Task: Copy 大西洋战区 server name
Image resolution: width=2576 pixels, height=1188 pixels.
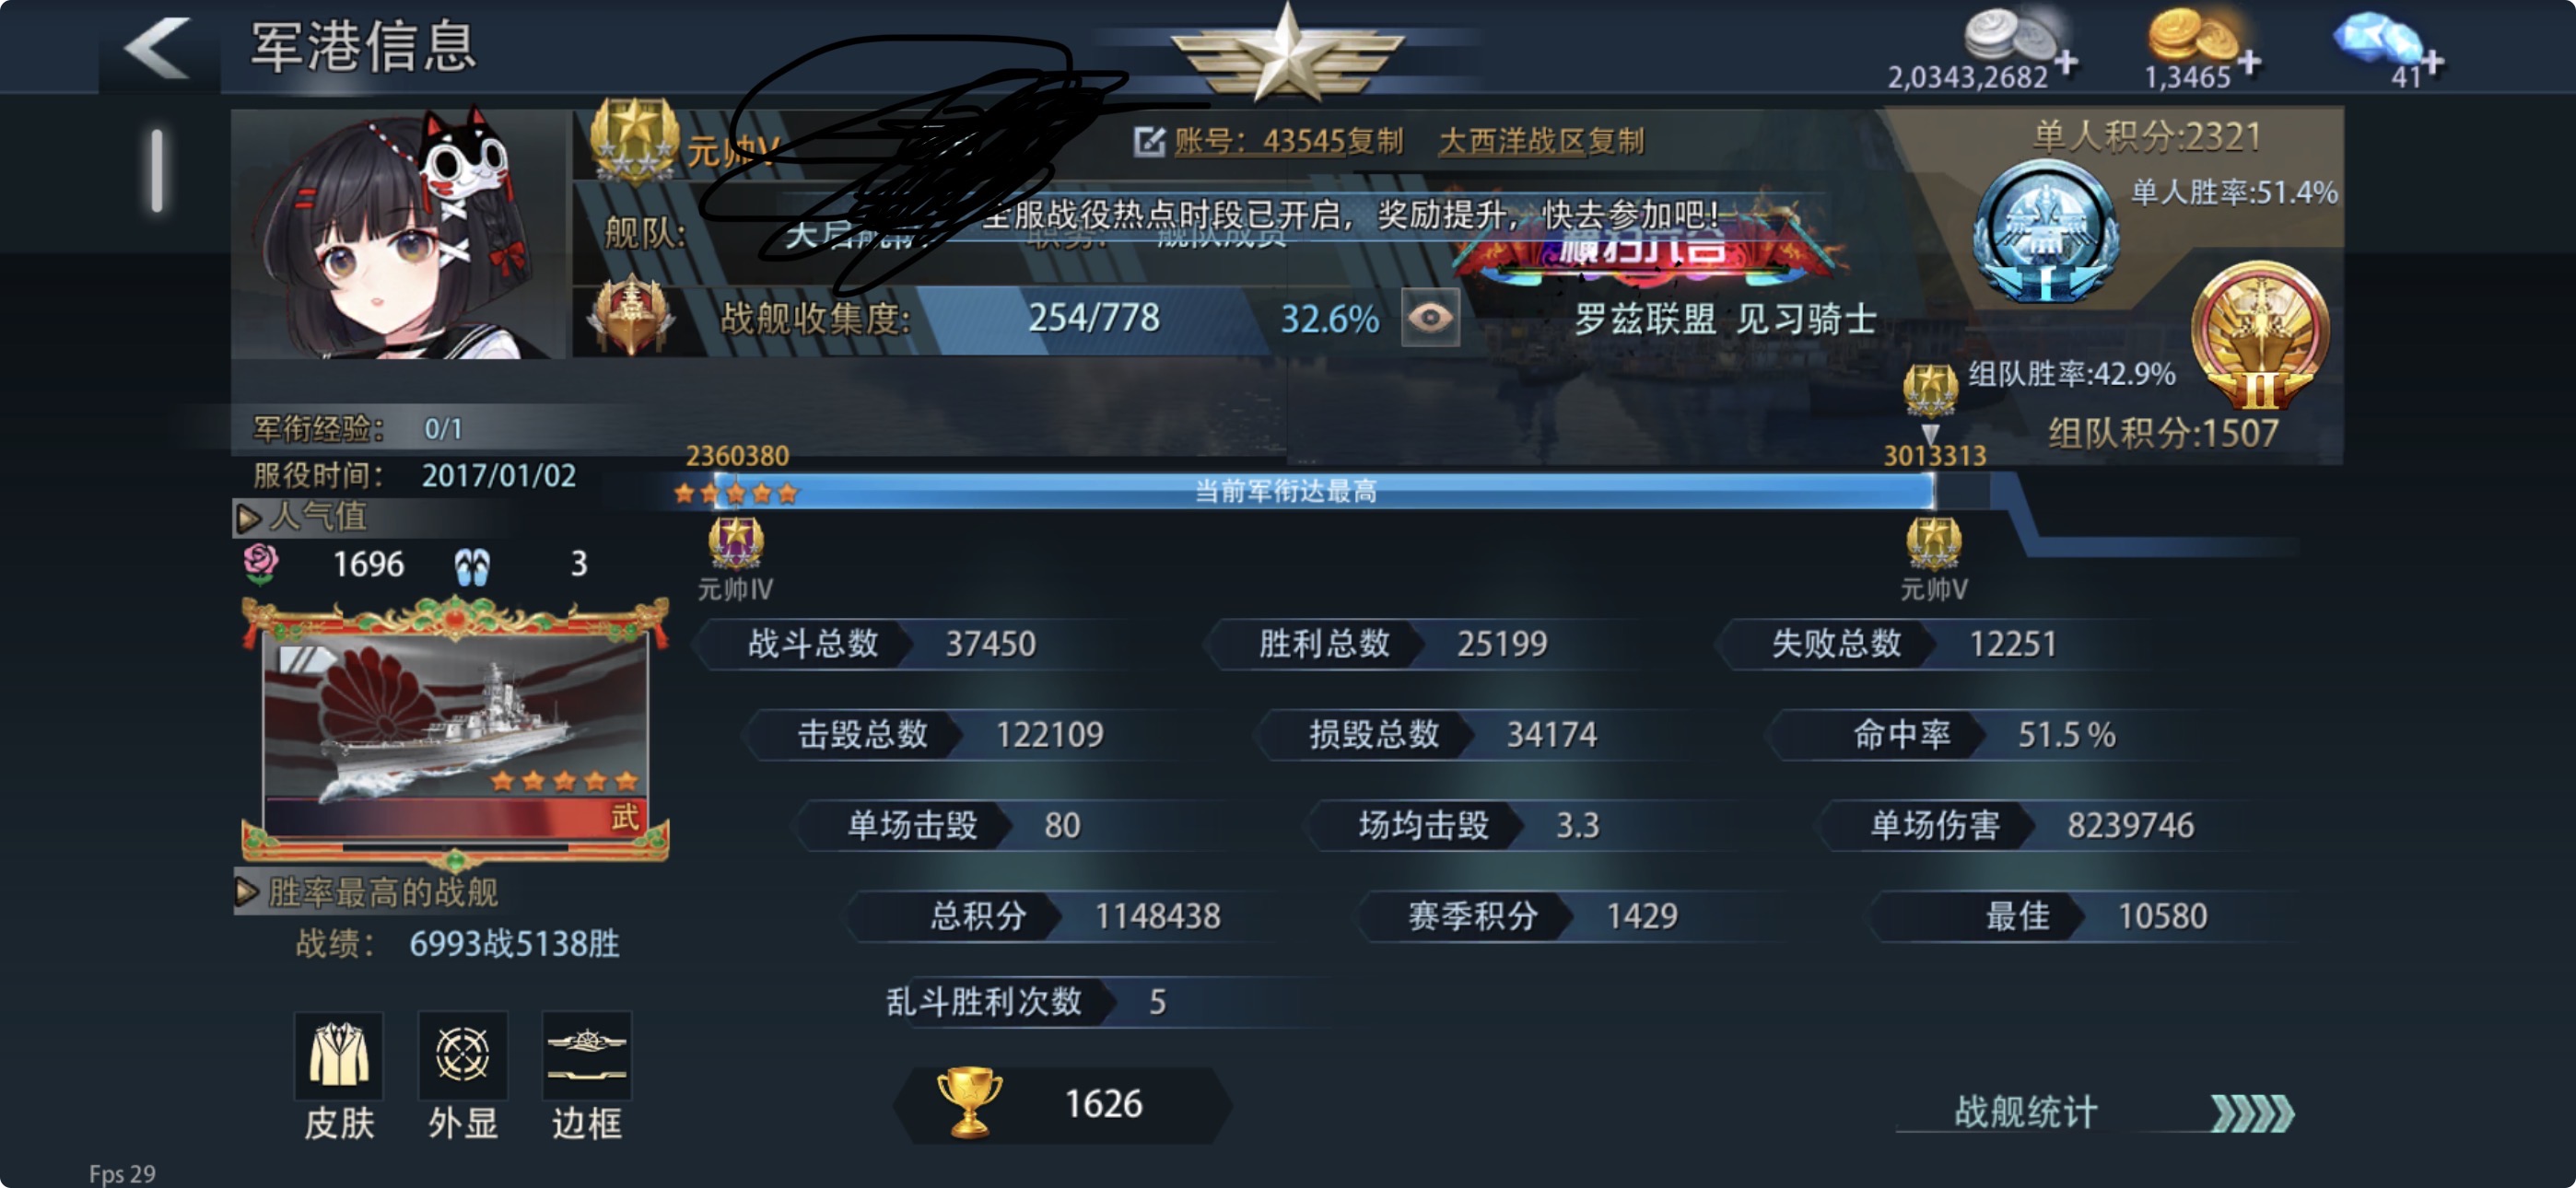Action: click(1615, 141)
